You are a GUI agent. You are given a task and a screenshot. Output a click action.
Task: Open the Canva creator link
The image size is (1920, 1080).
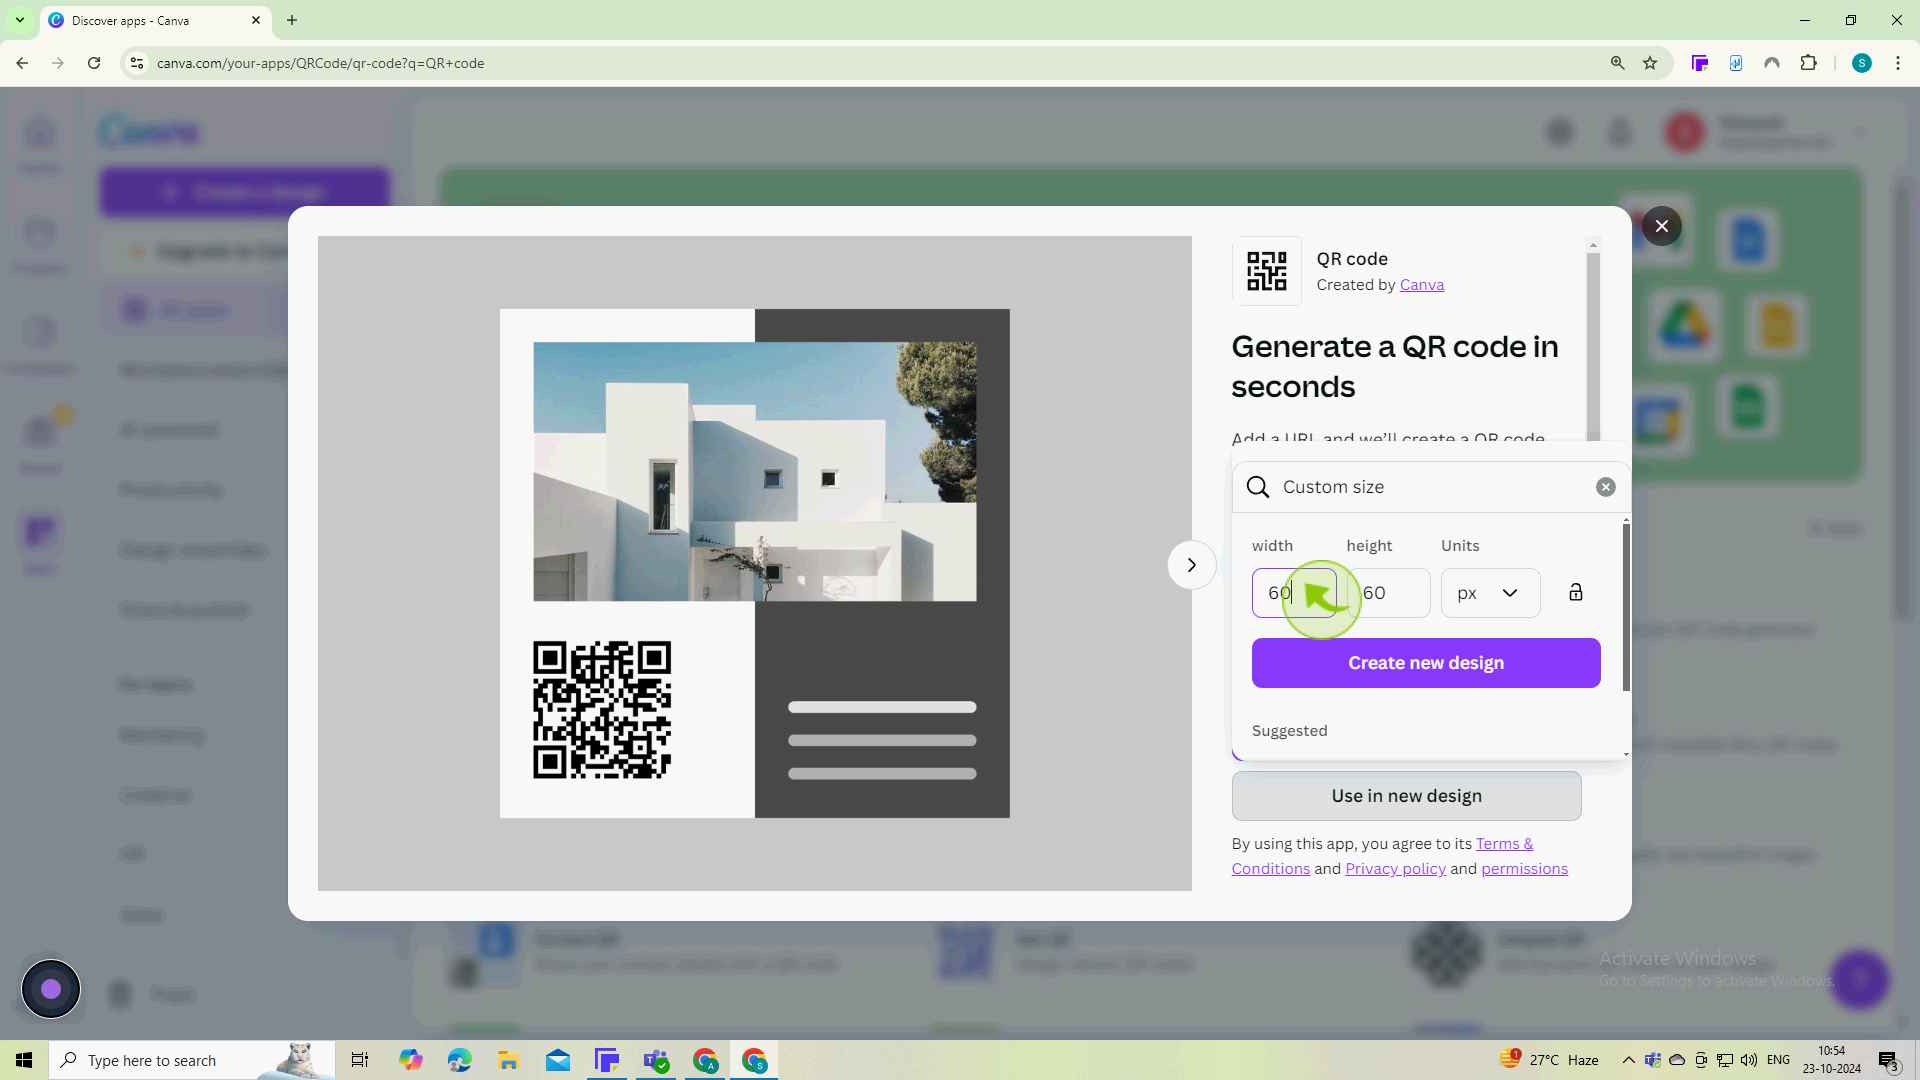pyautogui.click(x=1421, y=285)
